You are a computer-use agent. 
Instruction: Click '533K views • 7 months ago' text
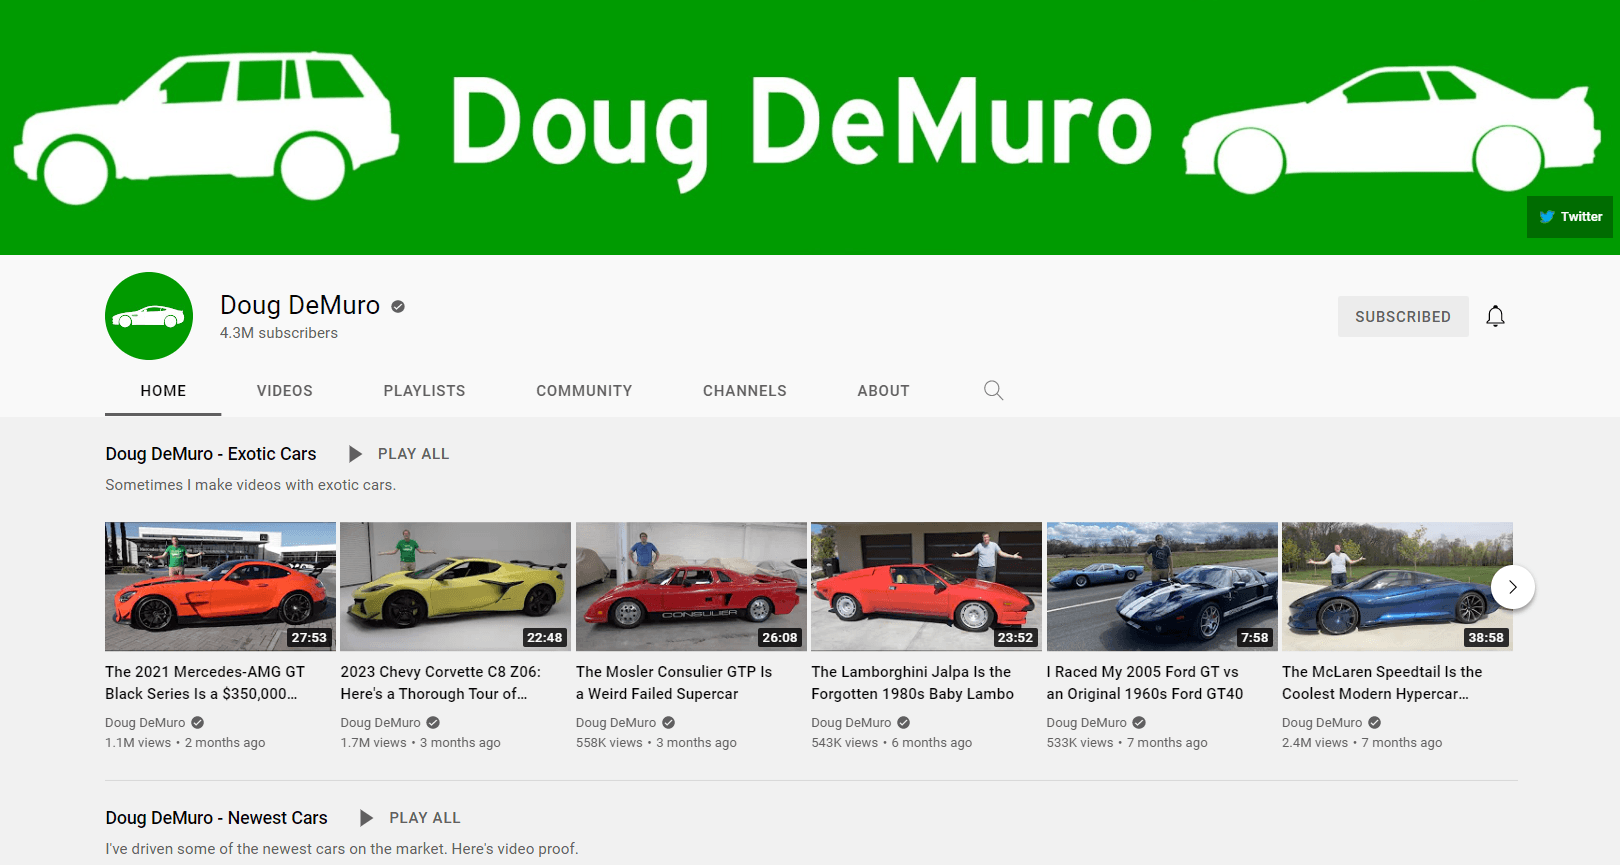coord(1127,743)
